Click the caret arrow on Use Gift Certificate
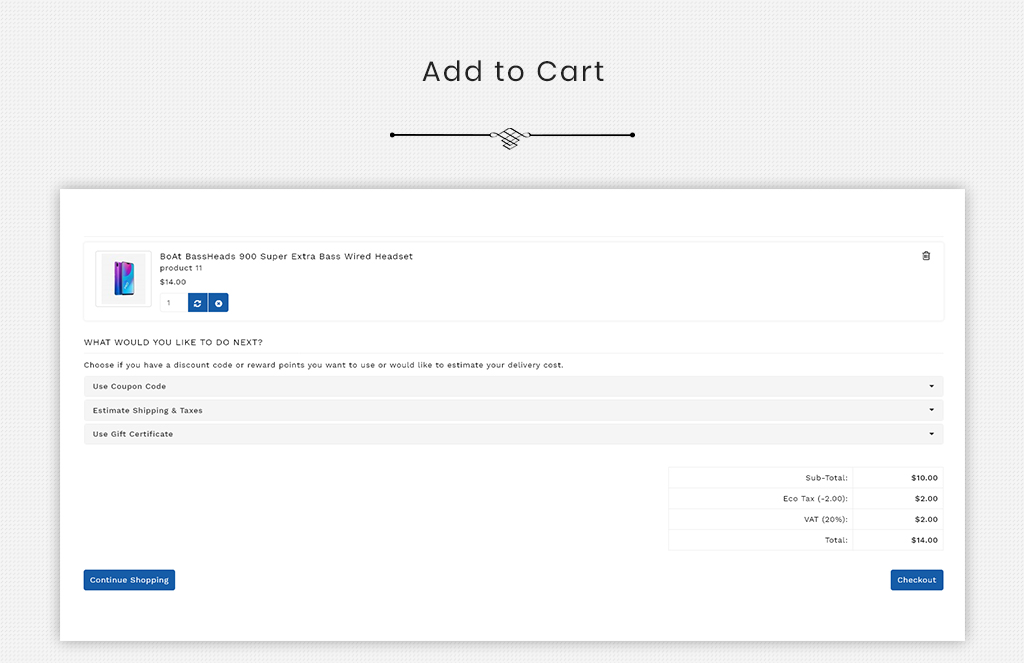 tap(931, 434)
